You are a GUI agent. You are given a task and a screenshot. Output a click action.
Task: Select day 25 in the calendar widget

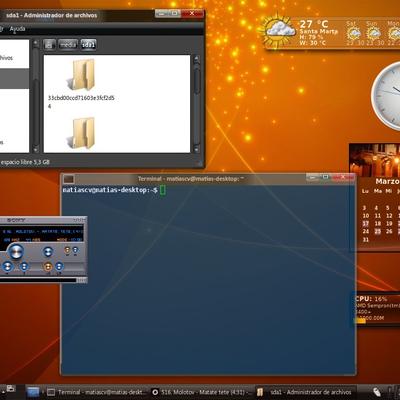point(377,231)
